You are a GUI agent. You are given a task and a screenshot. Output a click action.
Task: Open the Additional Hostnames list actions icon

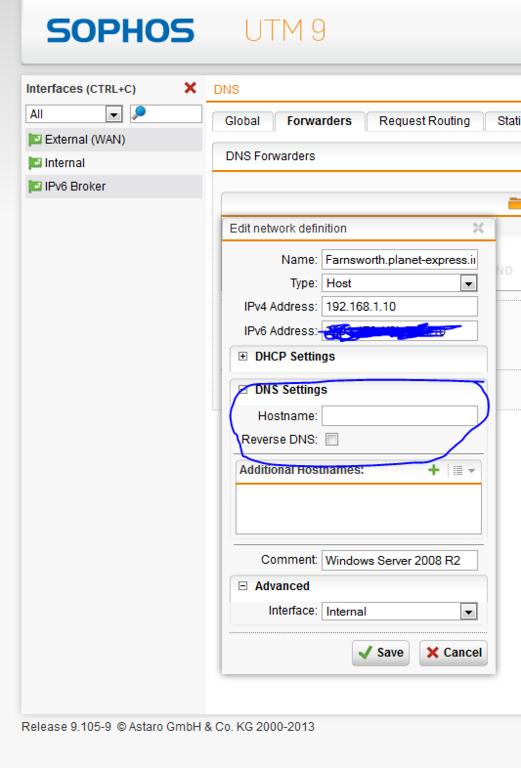(x=463, y=471)
